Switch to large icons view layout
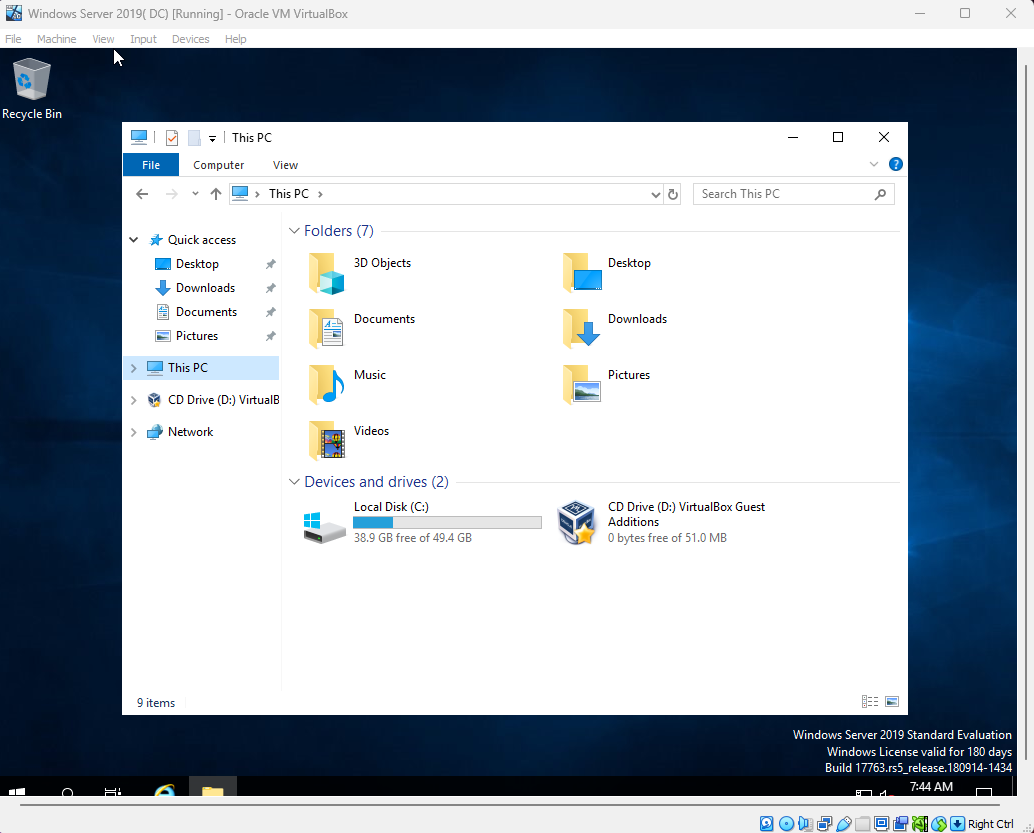Screen dimensions: 1034x833 coord(892,702)
